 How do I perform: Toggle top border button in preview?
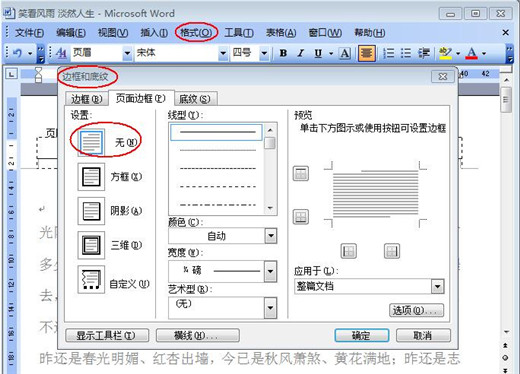click(x=301, y=174)
